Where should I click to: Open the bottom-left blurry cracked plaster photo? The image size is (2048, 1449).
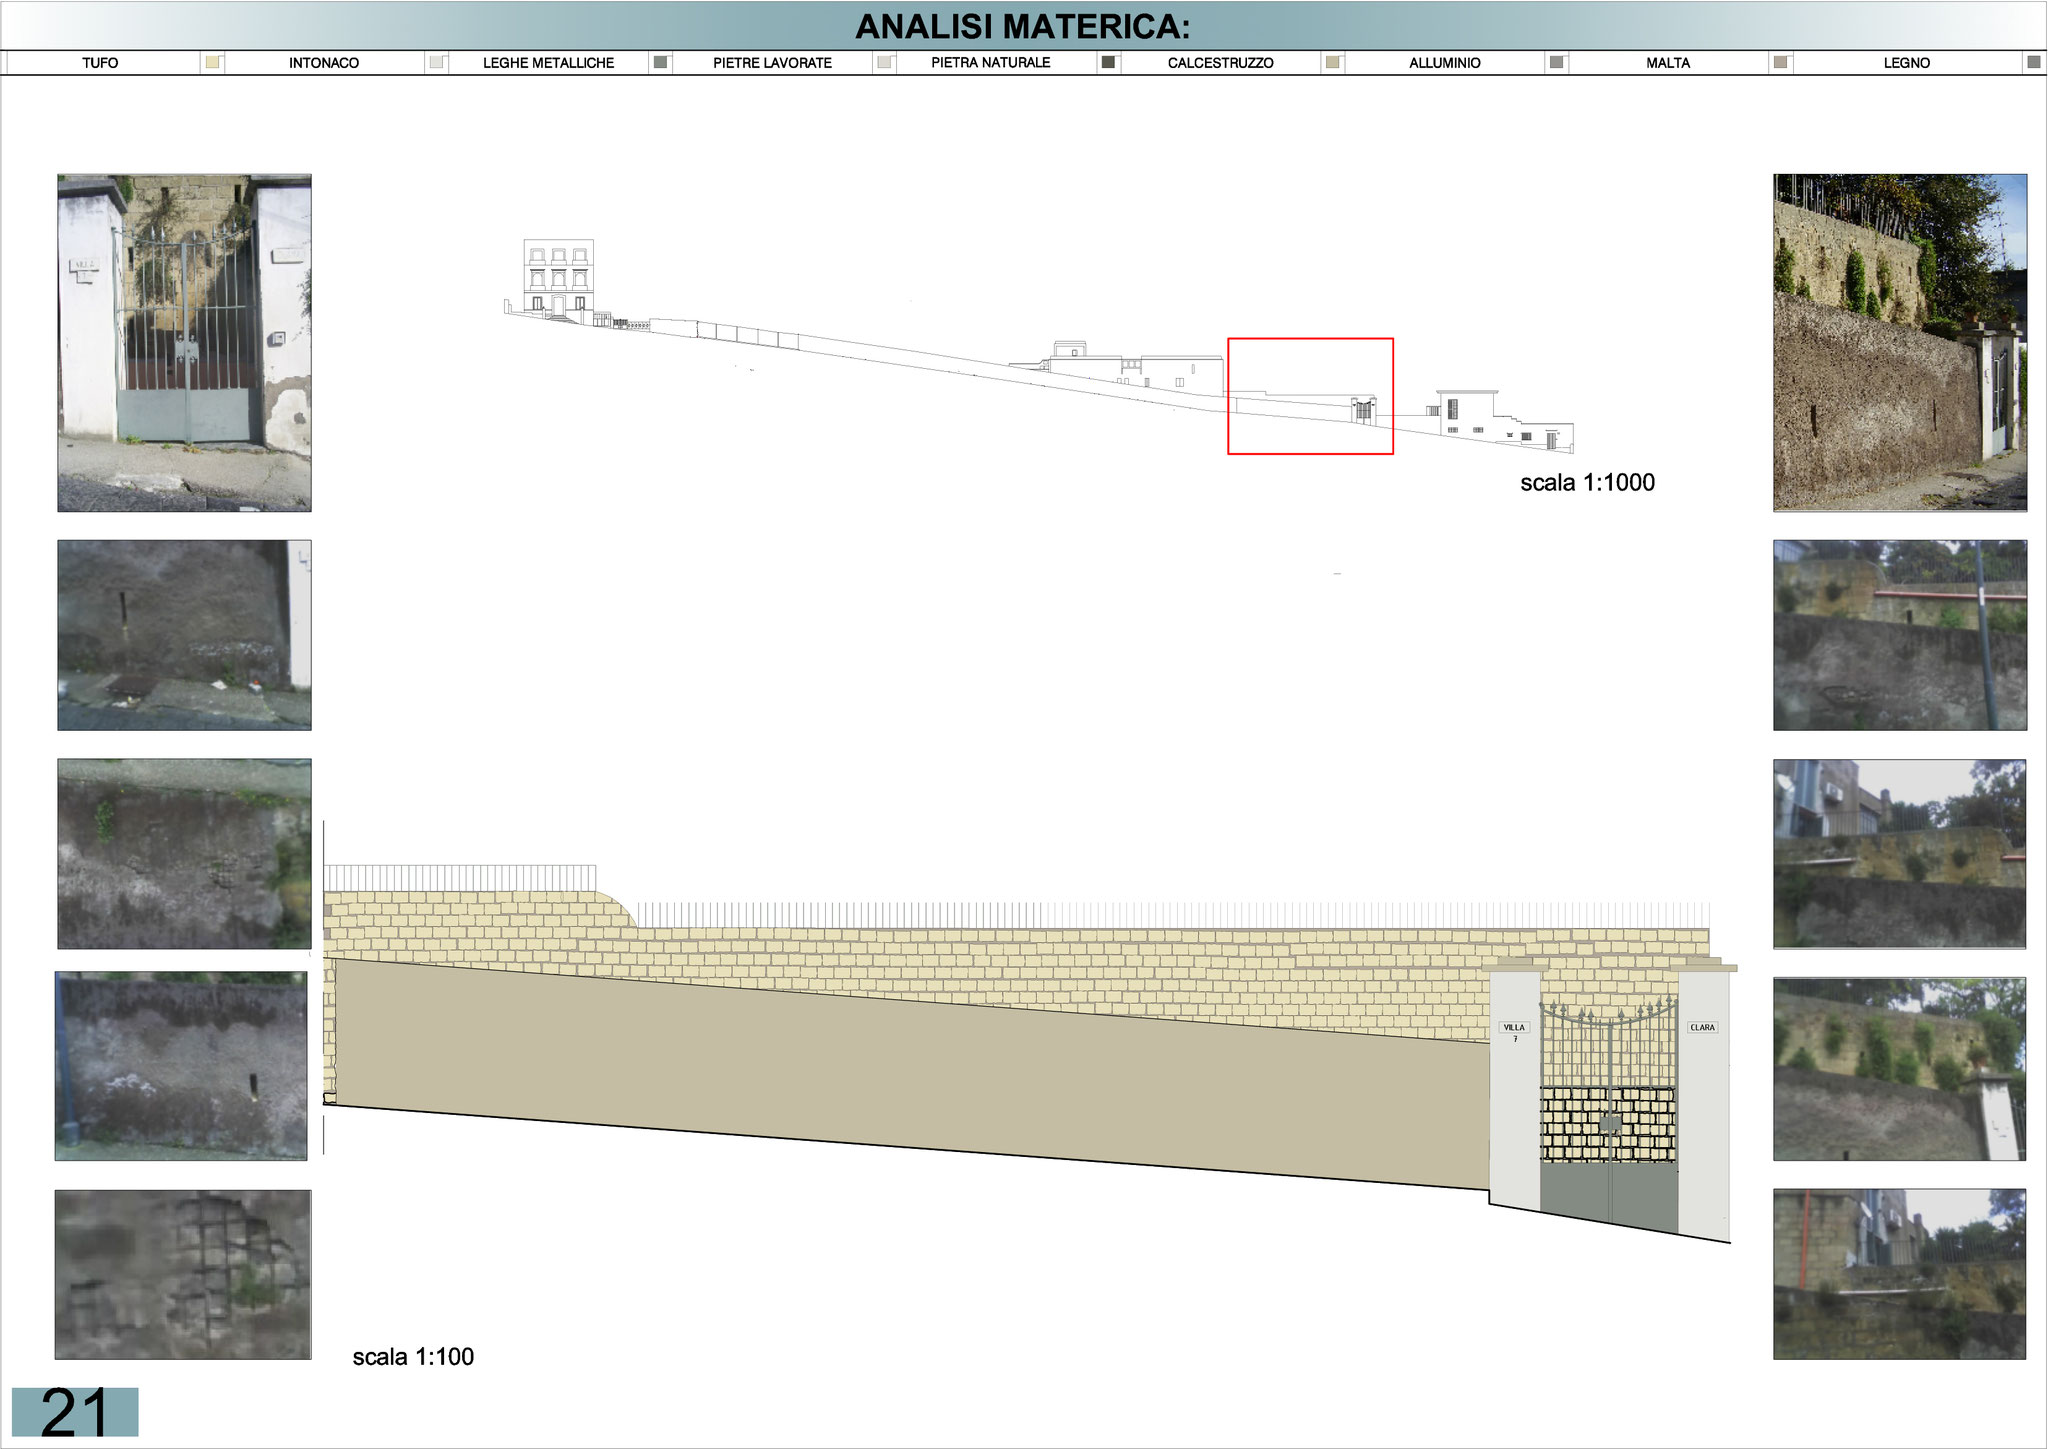tap(183, 1274)
